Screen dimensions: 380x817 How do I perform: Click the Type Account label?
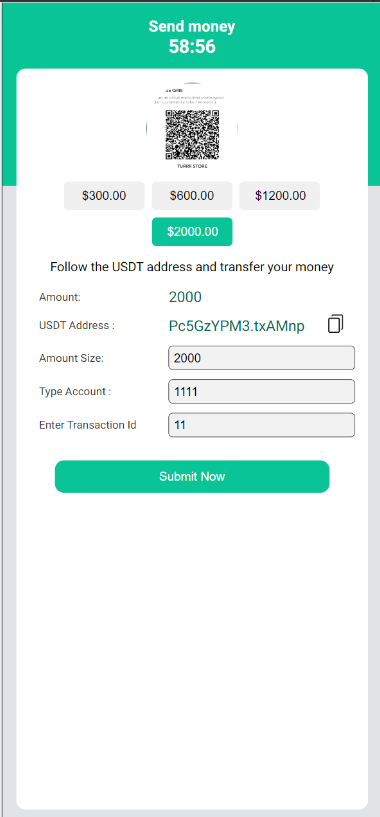(75, 392)
